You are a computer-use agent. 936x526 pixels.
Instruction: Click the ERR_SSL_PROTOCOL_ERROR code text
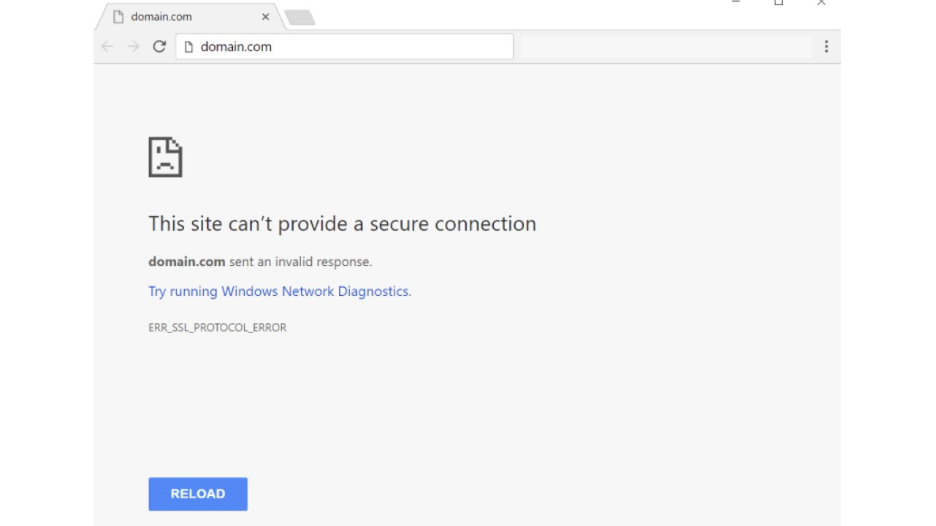(x=217, y=328)
